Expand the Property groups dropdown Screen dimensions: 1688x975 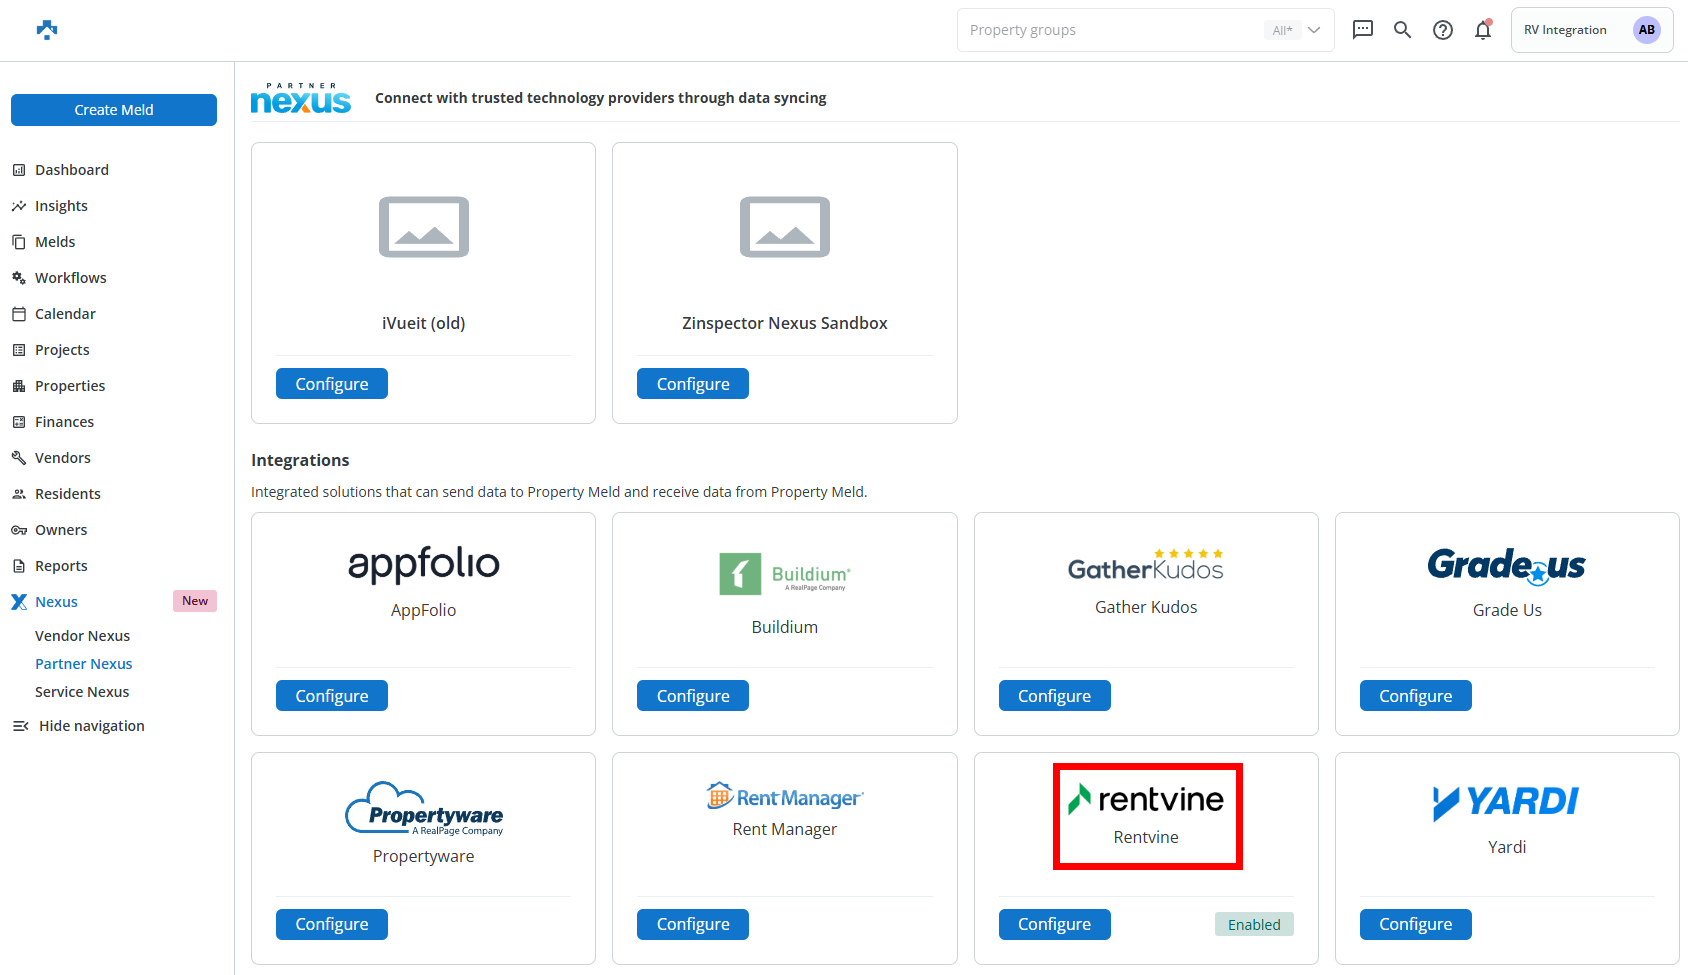1314,30
